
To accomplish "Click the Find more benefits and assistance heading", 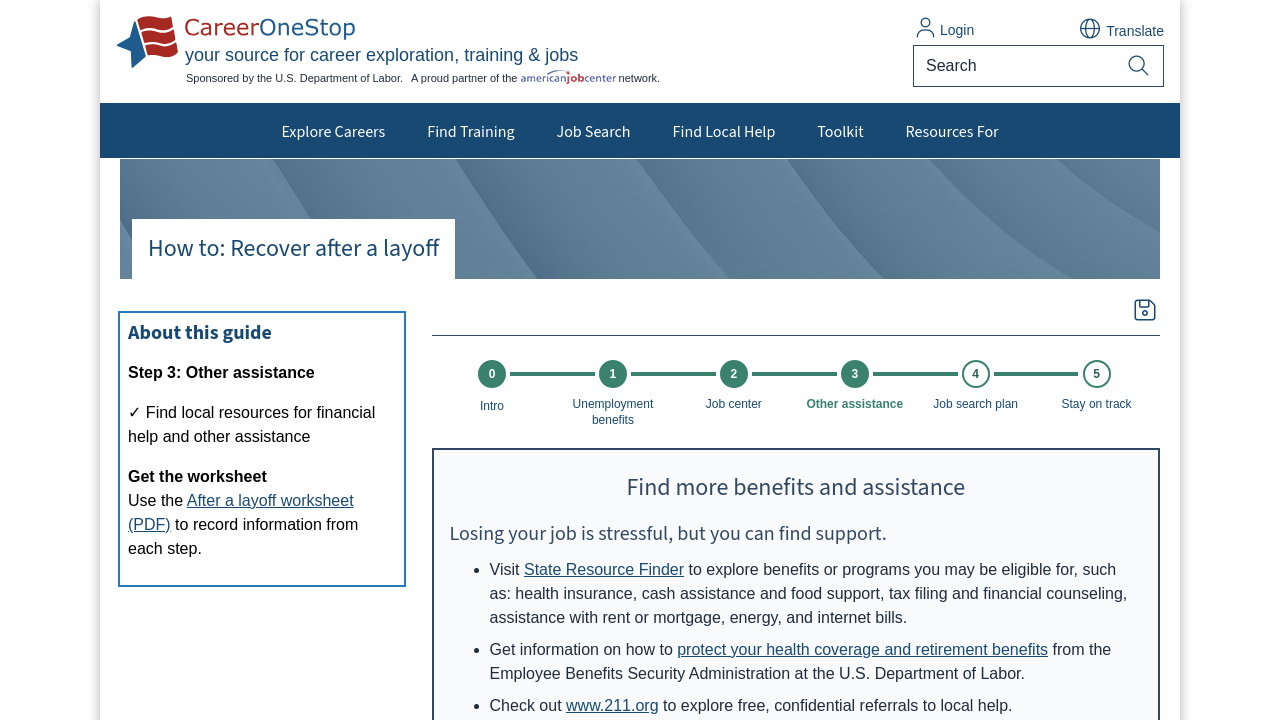I will 796,487.
